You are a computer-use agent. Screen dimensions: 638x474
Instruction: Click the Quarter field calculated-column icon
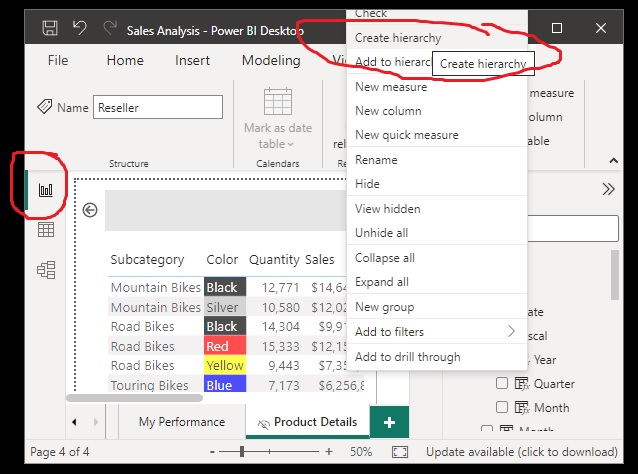pyautogui.click(x=522, y=384)
